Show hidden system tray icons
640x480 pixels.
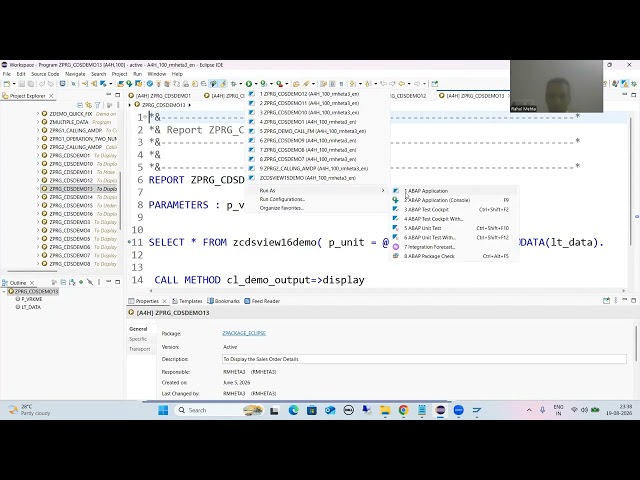pos(529,410)
